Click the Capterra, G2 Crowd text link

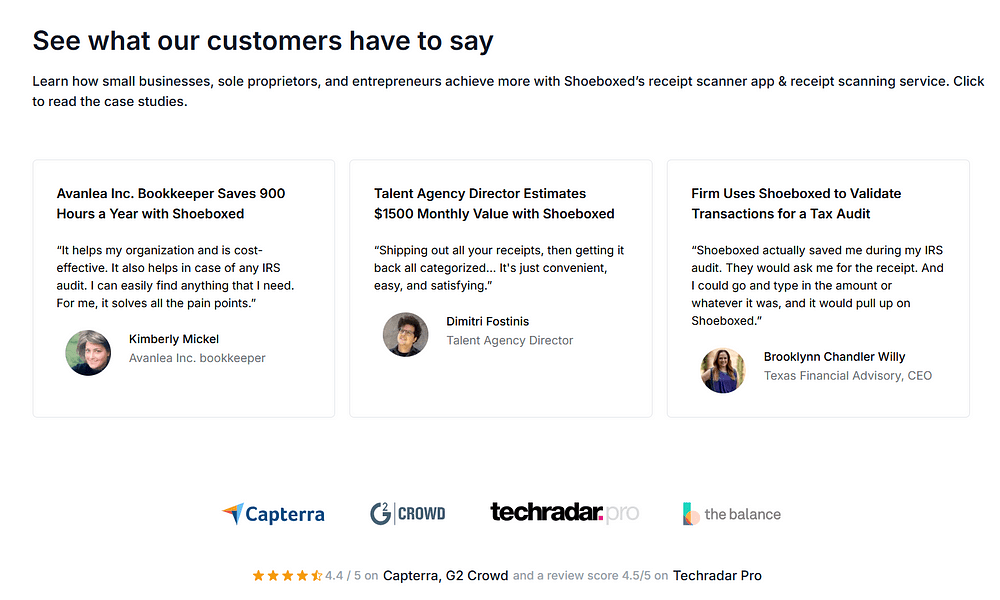point(445,576)
